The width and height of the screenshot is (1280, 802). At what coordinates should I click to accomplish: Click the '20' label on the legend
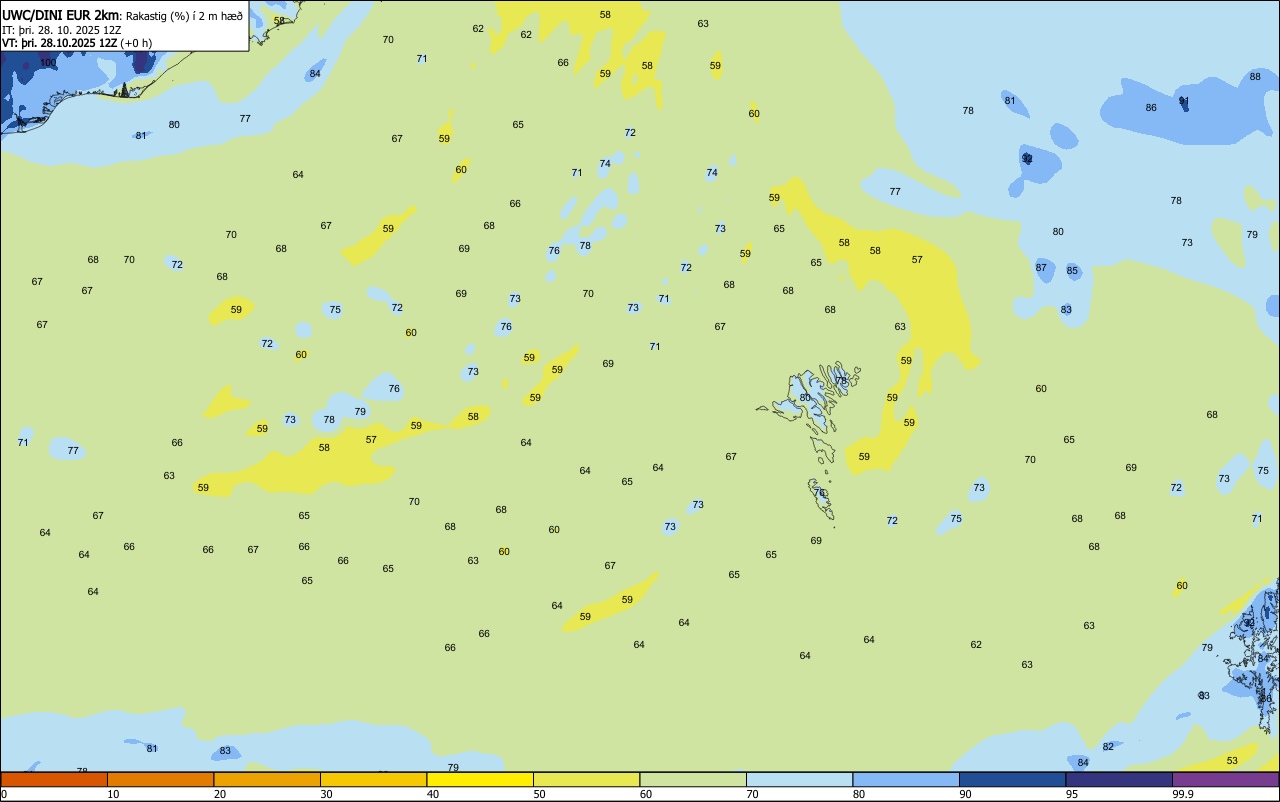click(220, 794)
